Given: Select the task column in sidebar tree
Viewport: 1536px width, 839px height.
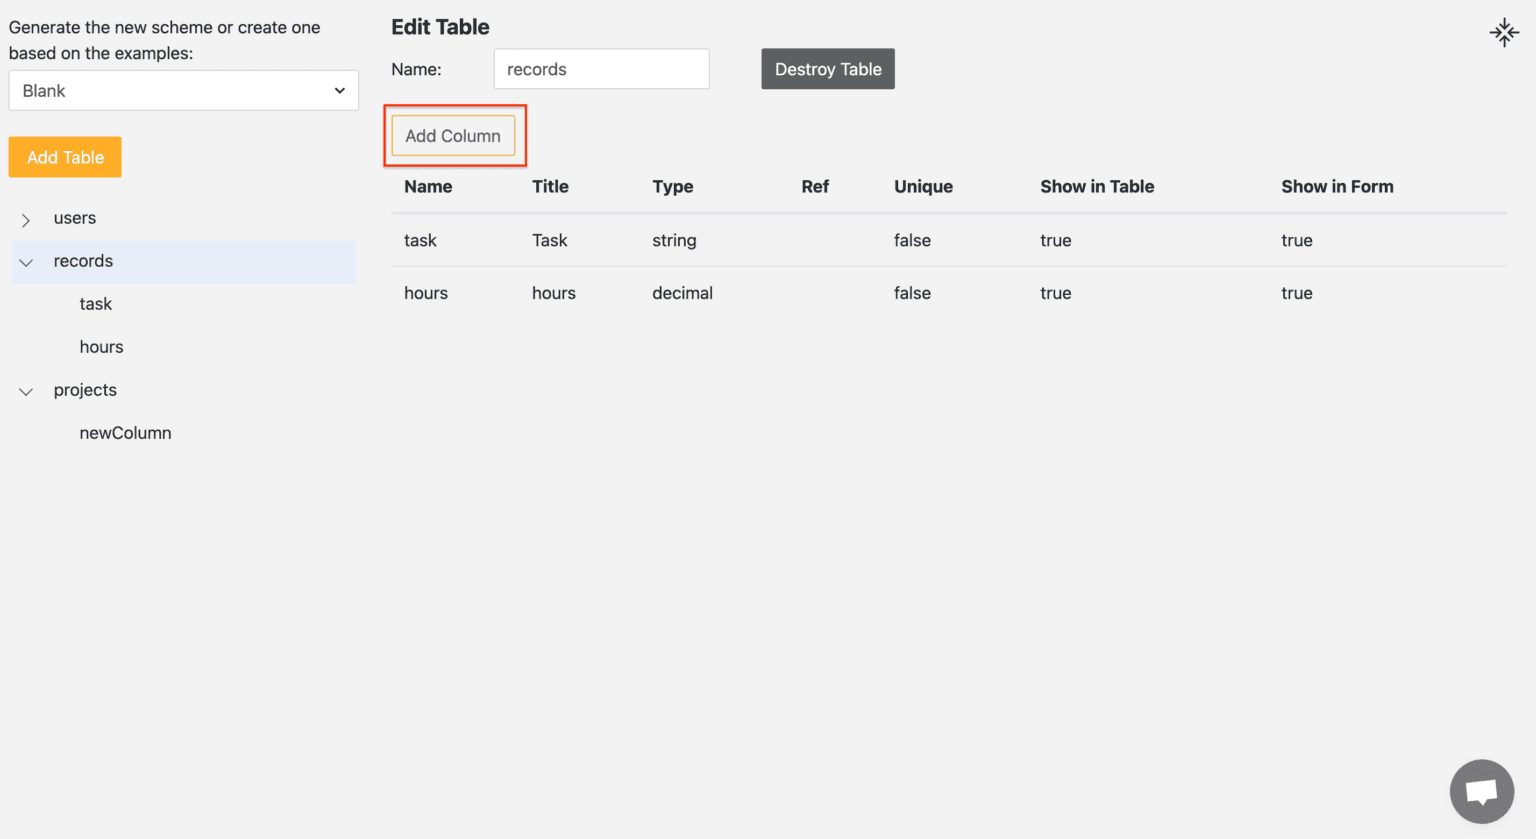Looking at the screenshot, I should (x=96, y=304).
